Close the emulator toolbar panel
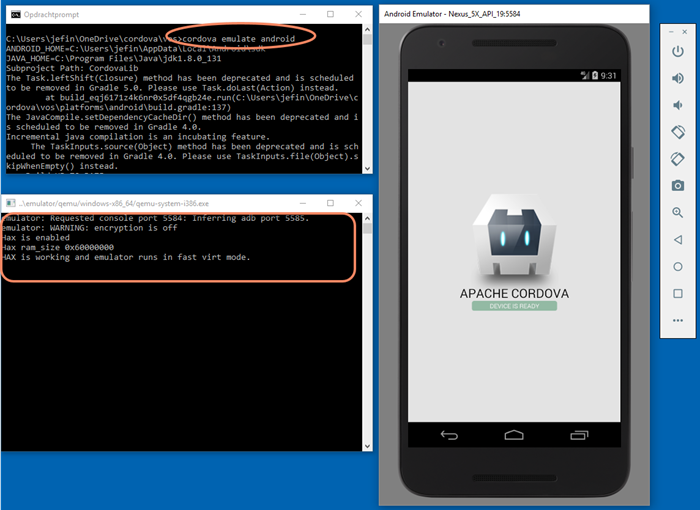The height and width of the screenshot is (510, 700). (684, 32)
